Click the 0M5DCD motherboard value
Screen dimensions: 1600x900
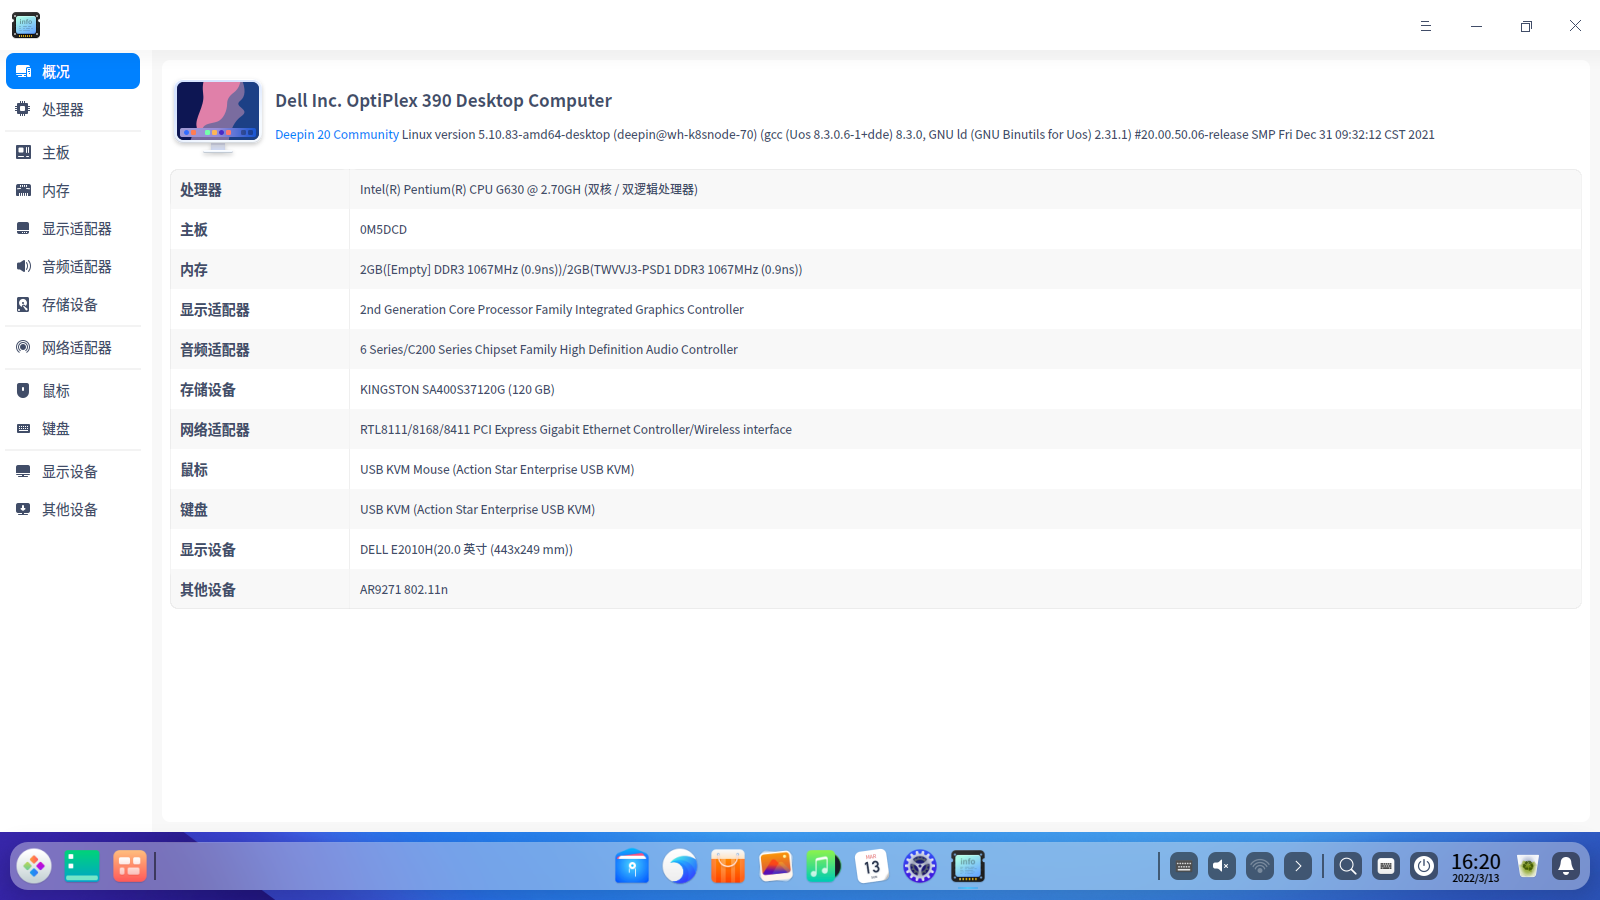pos(383,229)
